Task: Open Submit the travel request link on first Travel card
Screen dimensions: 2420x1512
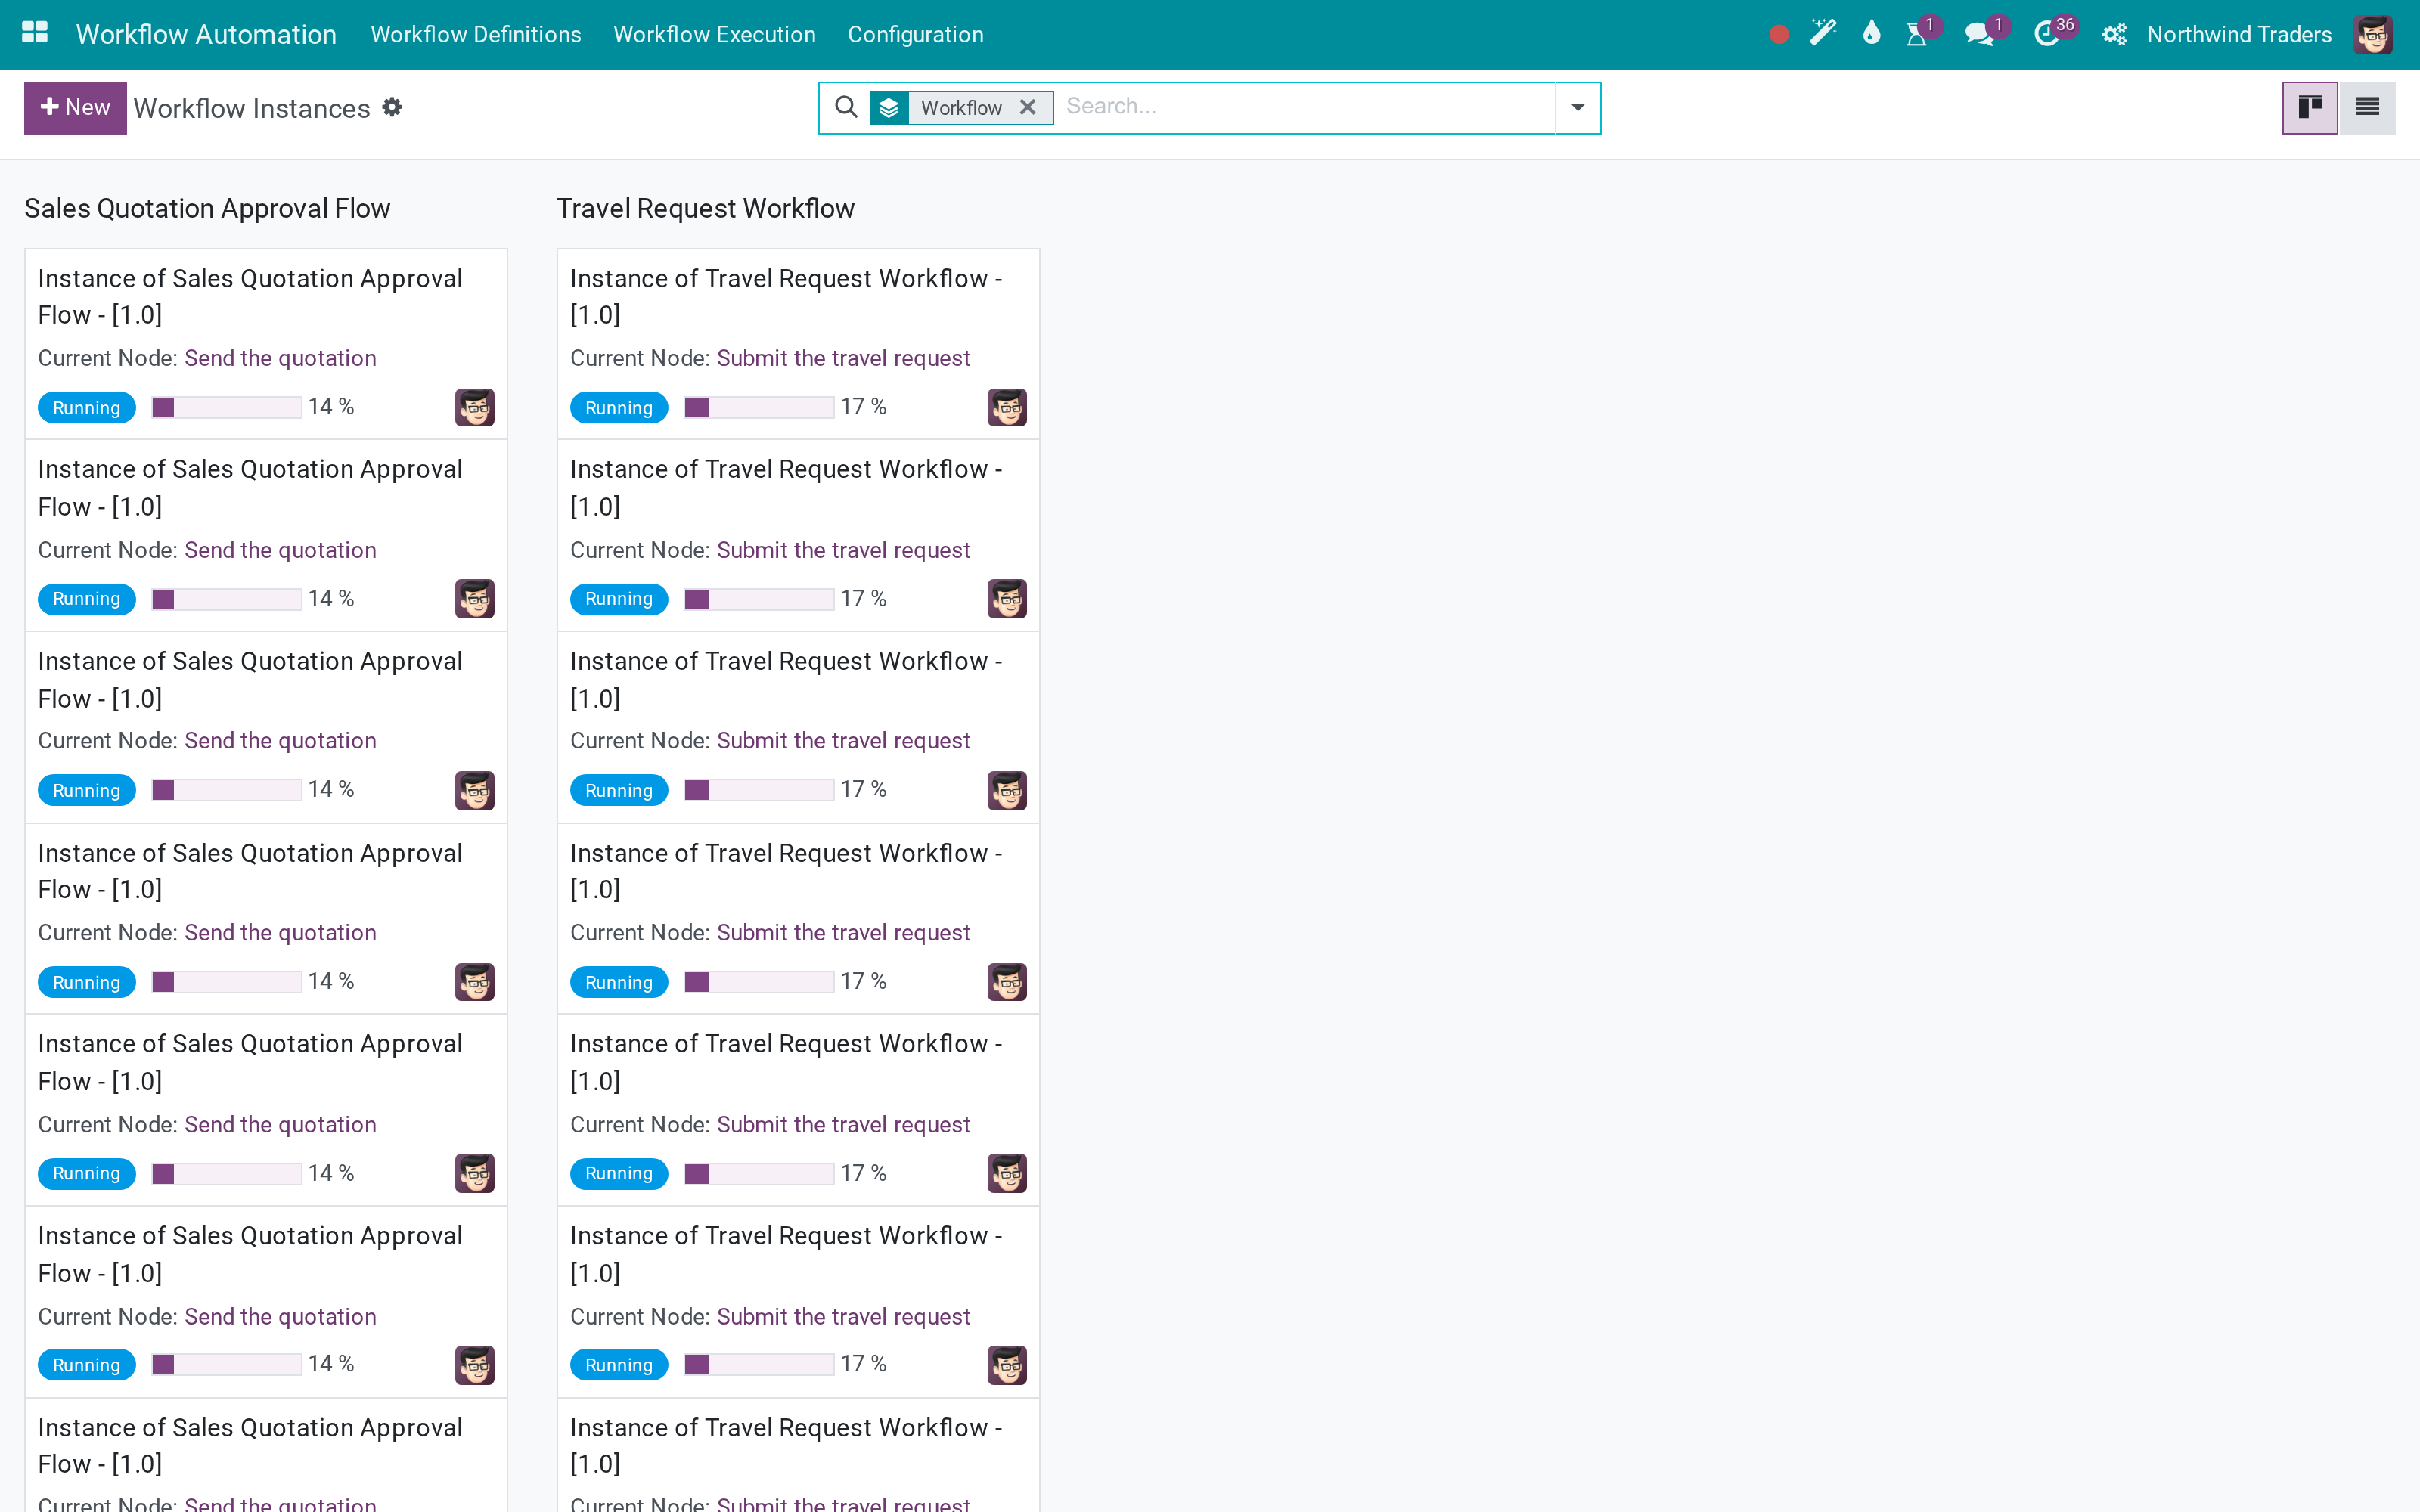Action: [x=843, y=358]
